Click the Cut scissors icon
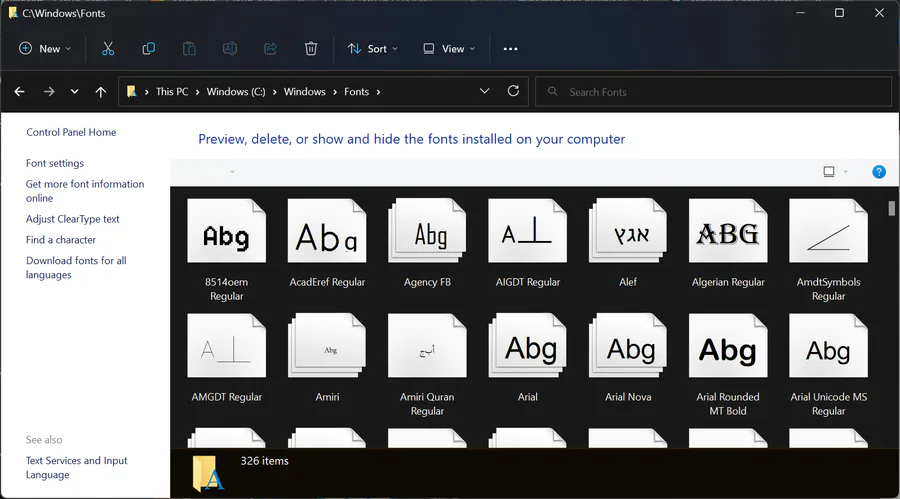900x499 pixels. [108, 49]
